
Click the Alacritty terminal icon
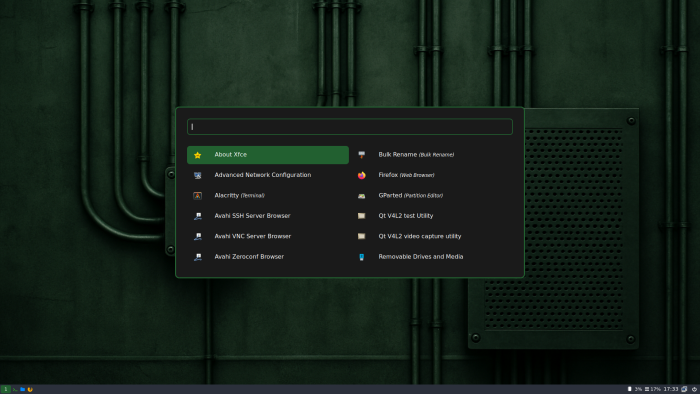click(197, 195)
